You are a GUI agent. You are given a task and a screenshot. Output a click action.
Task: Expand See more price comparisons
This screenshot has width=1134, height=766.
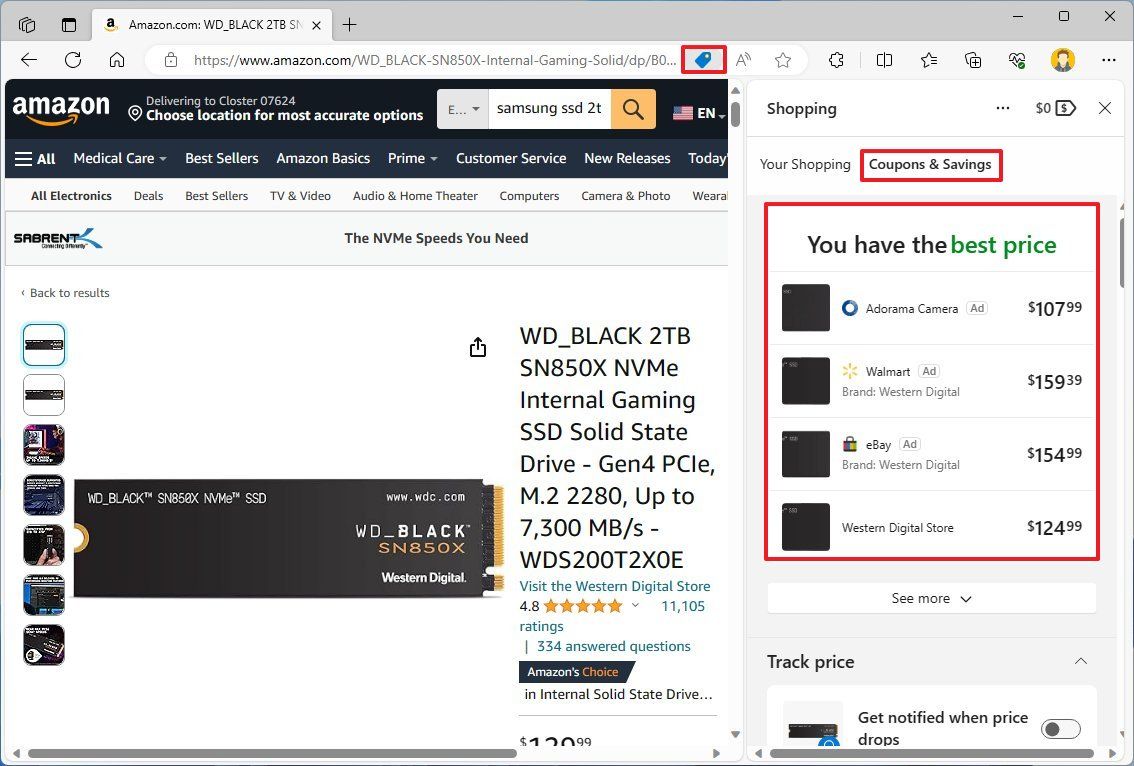click(x=930, y=598)
